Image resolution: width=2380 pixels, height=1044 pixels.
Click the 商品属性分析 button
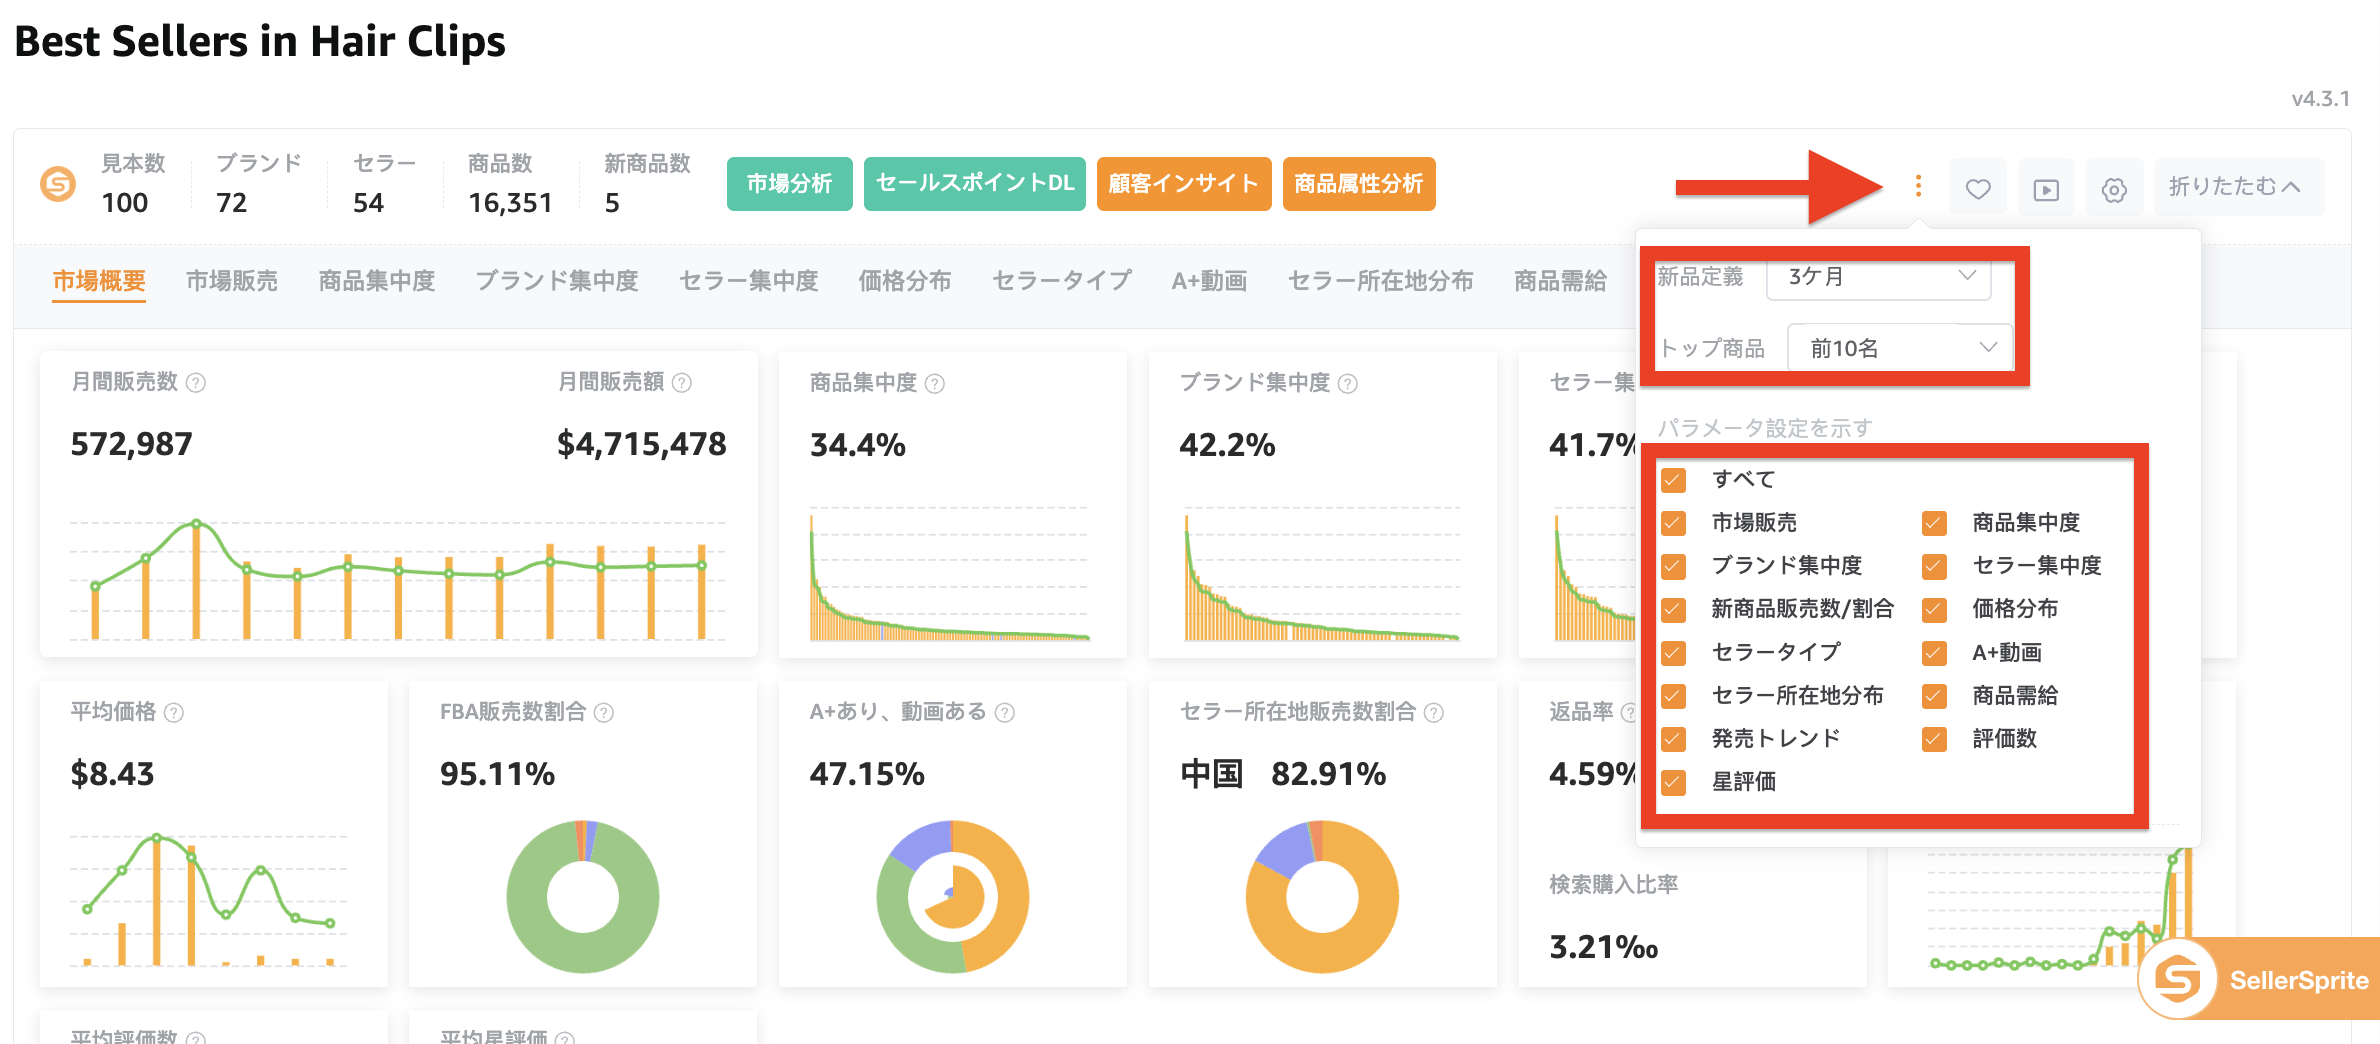pyautogui.click(x=1359, y=184)
